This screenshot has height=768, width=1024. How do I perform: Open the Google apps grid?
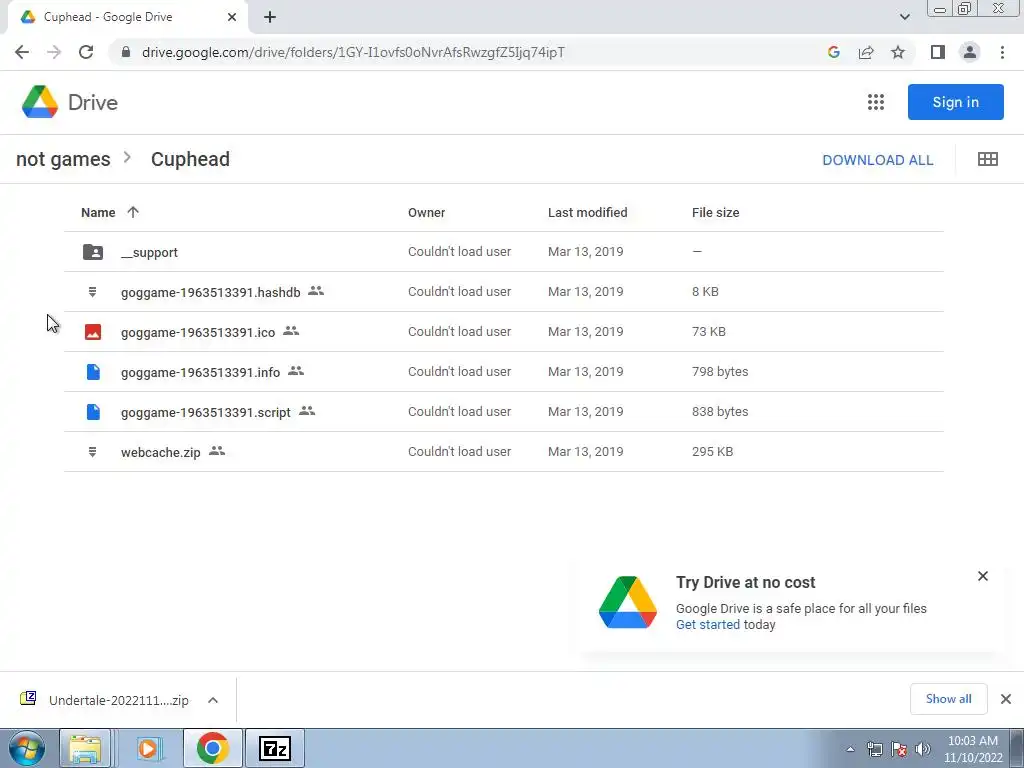point(876,102)
